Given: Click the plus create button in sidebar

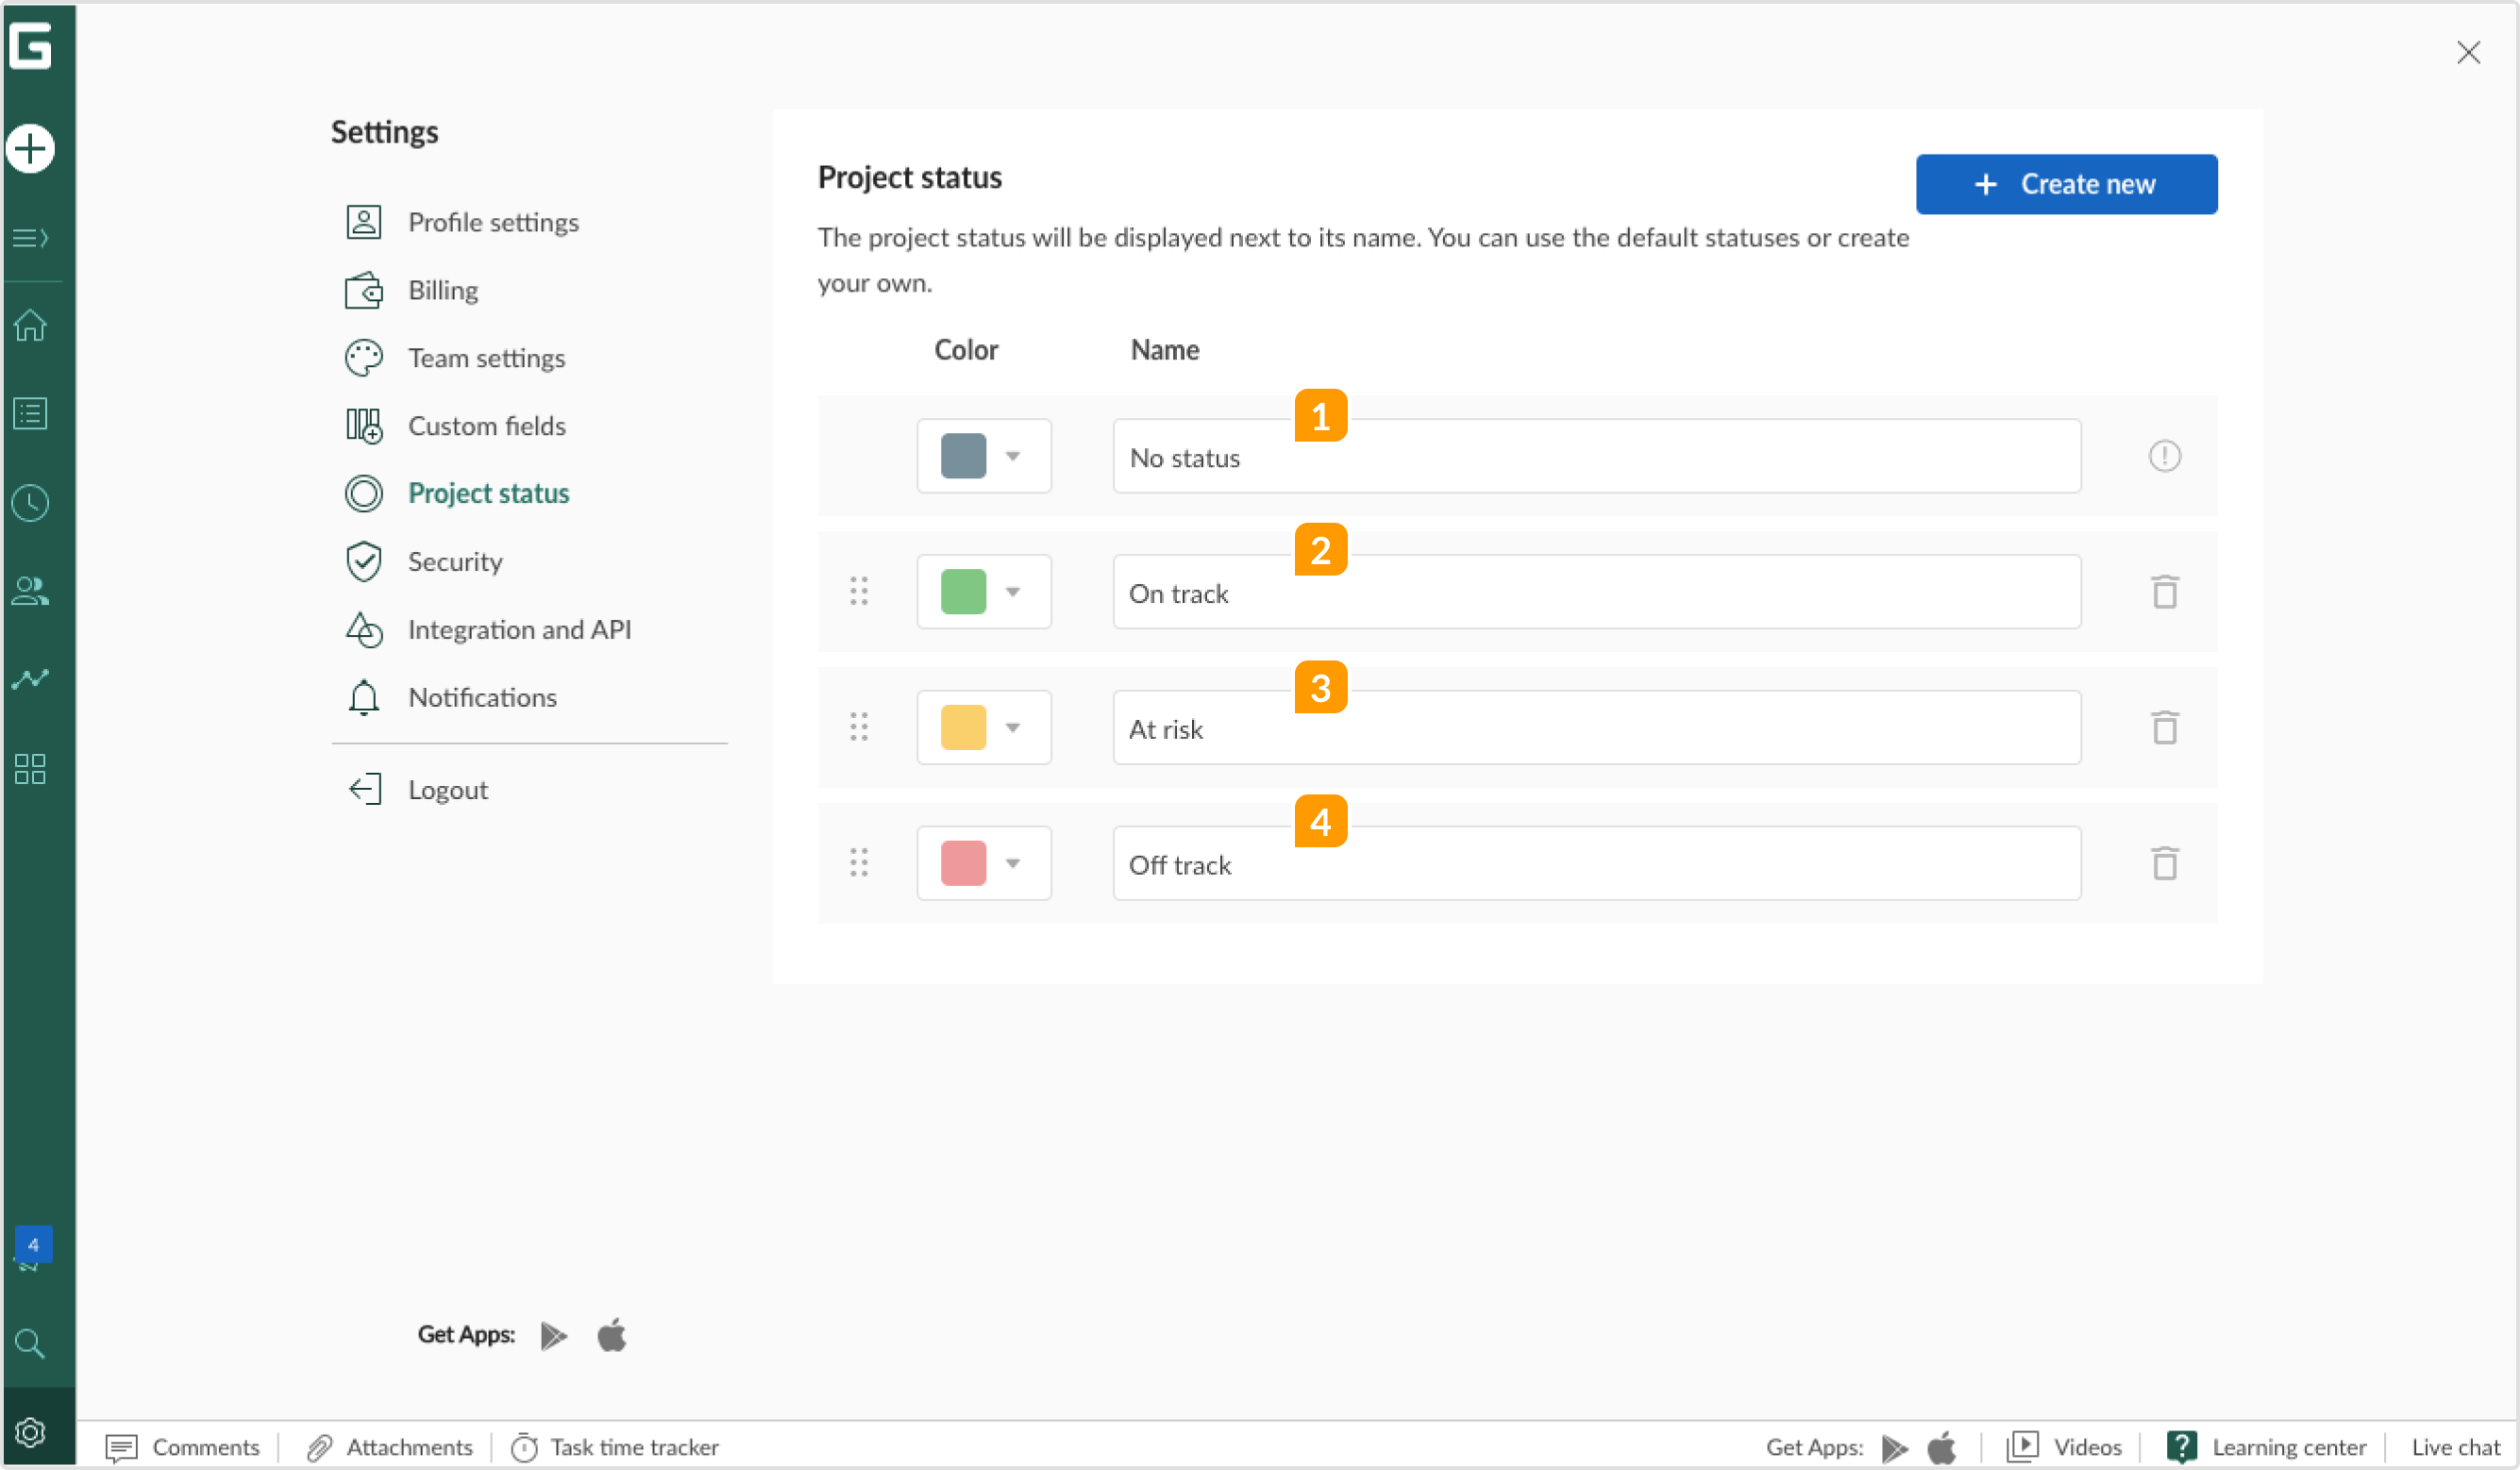Looking at the screenshot, I should (30, 149).
